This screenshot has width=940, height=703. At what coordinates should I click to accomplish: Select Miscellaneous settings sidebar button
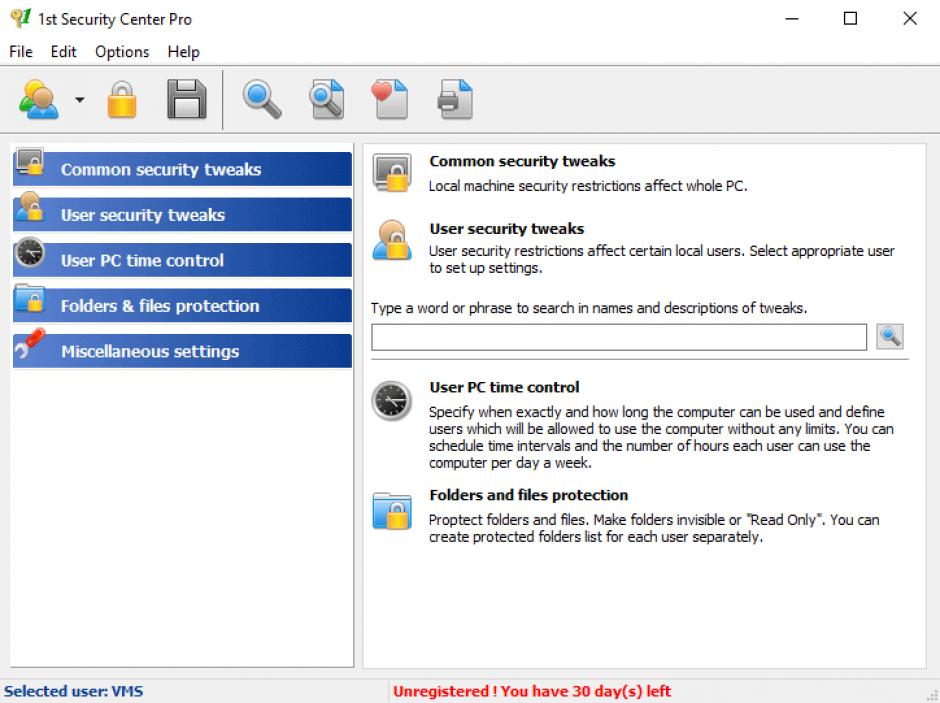tap(182, 351)
